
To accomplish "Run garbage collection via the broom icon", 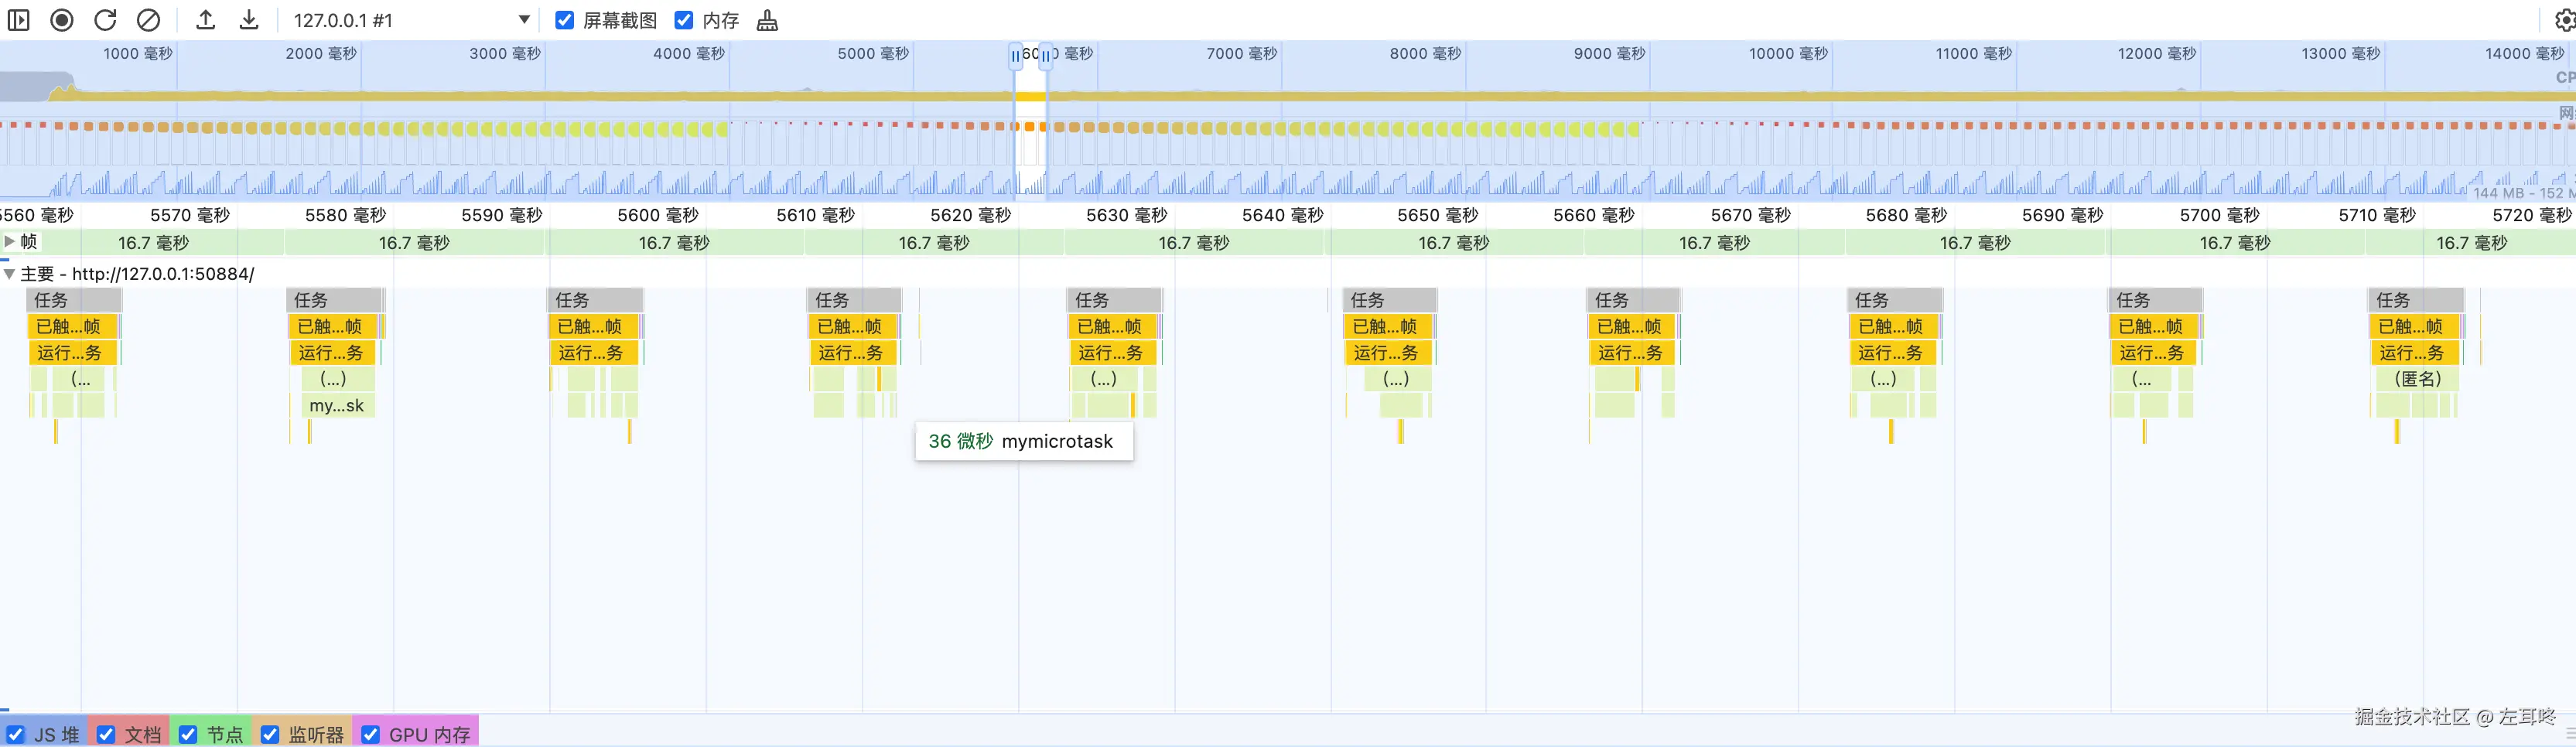I will [x=767, y=20].
